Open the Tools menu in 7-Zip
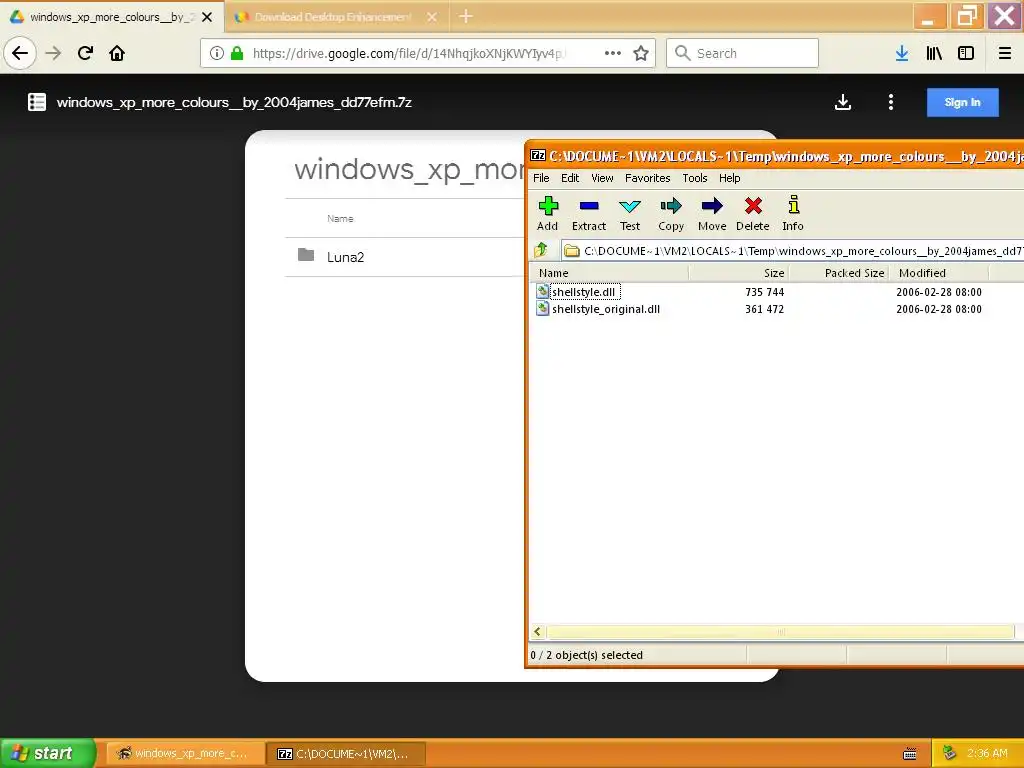 [695, 178]
